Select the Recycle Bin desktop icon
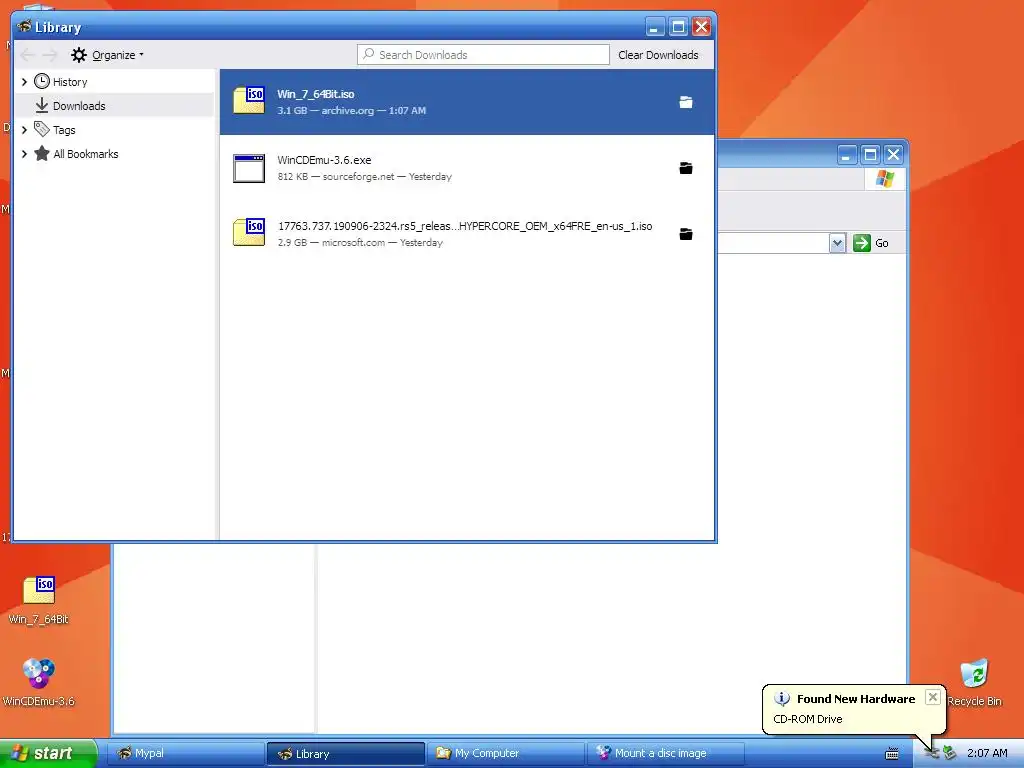This screenshot has width=1024, height=768. click(x=974, y=682)
